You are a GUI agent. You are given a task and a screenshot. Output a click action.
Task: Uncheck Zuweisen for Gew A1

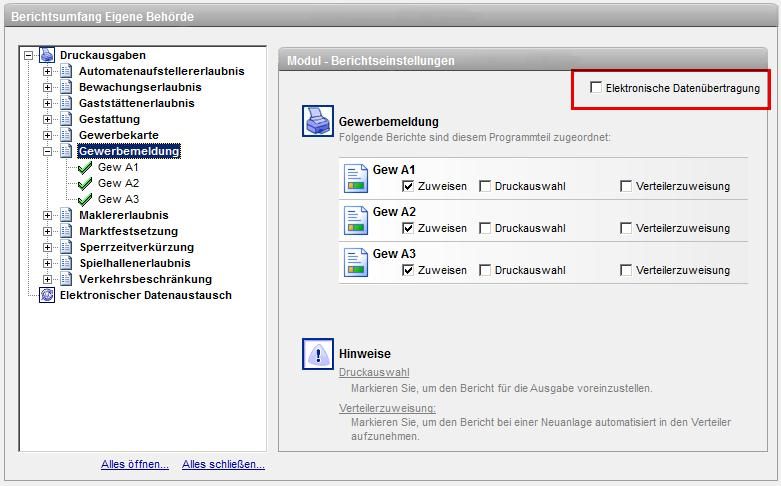pos(408,186)
